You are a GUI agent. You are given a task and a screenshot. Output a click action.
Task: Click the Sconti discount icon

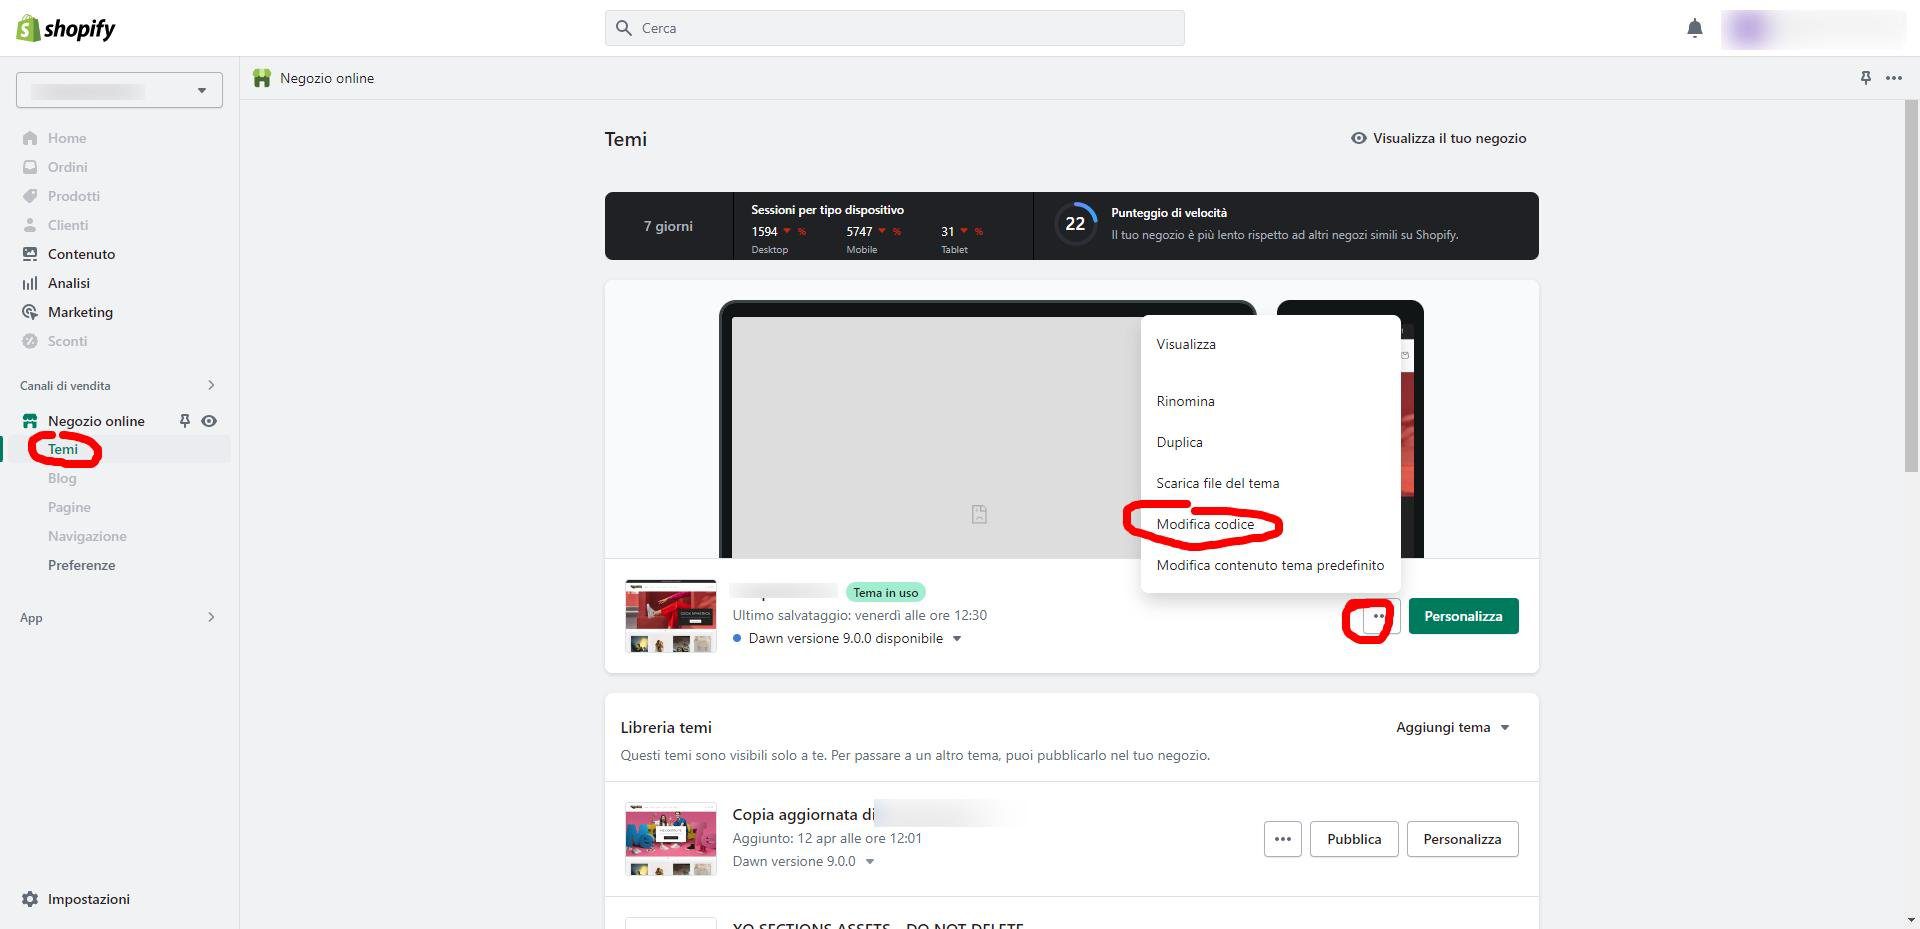coord(32,341)
